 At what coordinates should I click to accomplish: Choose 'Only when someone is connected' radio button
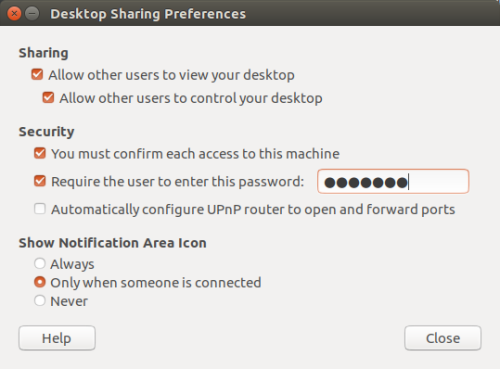(40, 282)
